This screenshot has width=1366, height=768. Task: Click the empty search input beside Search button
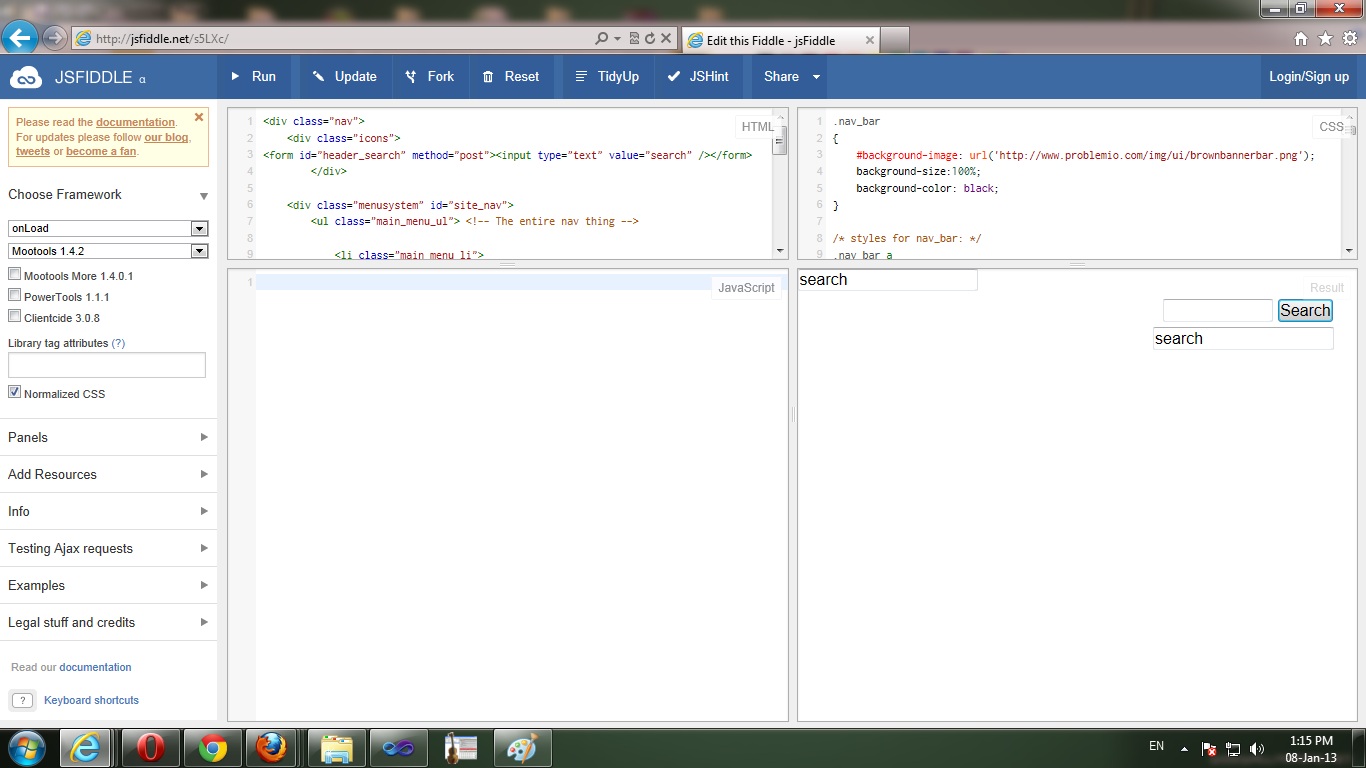(1217, 310)
